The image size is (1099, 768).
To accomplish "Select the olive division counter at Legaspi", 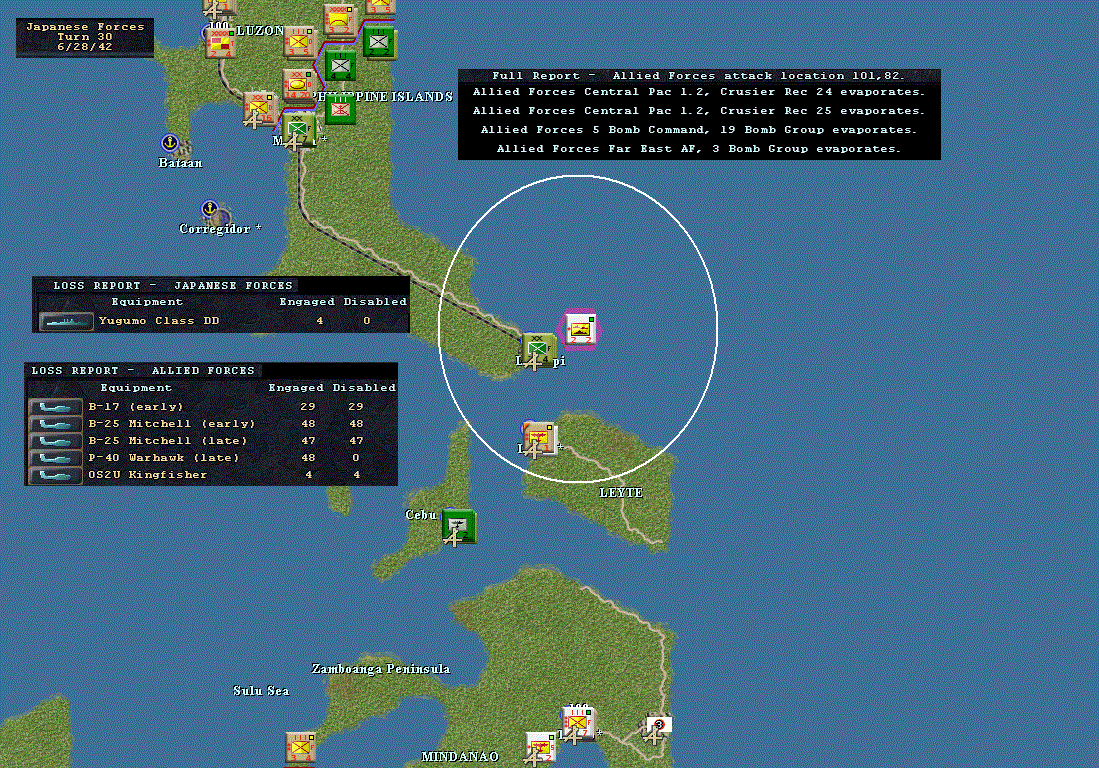I will pyautogui.click(x=538, y=349).
